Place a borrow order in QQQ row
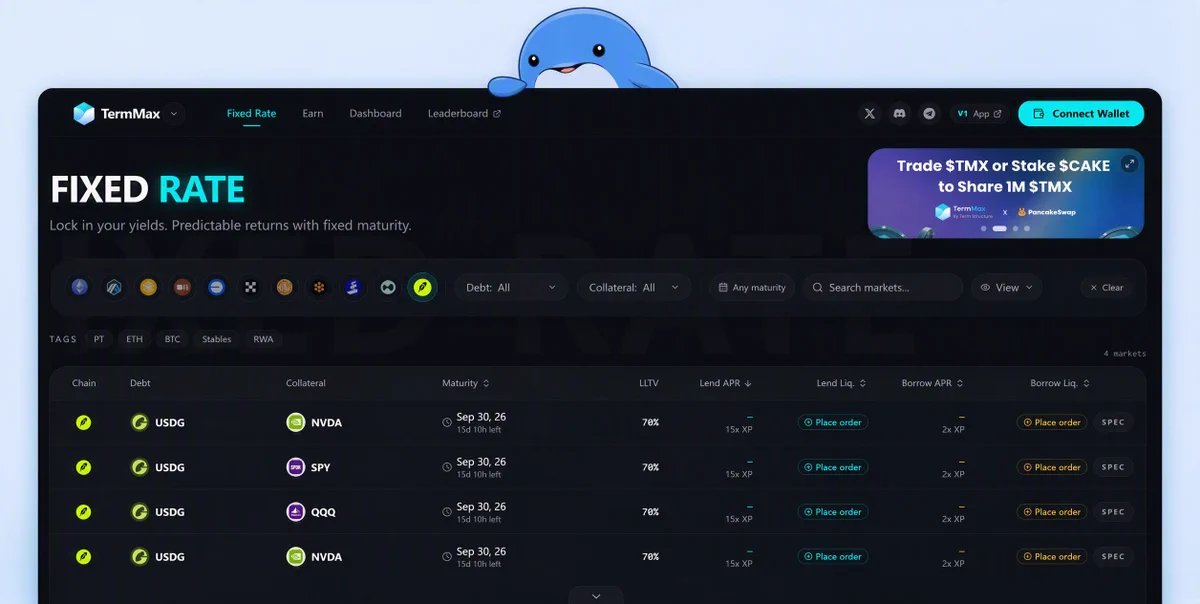 [x=1052, y=512]
